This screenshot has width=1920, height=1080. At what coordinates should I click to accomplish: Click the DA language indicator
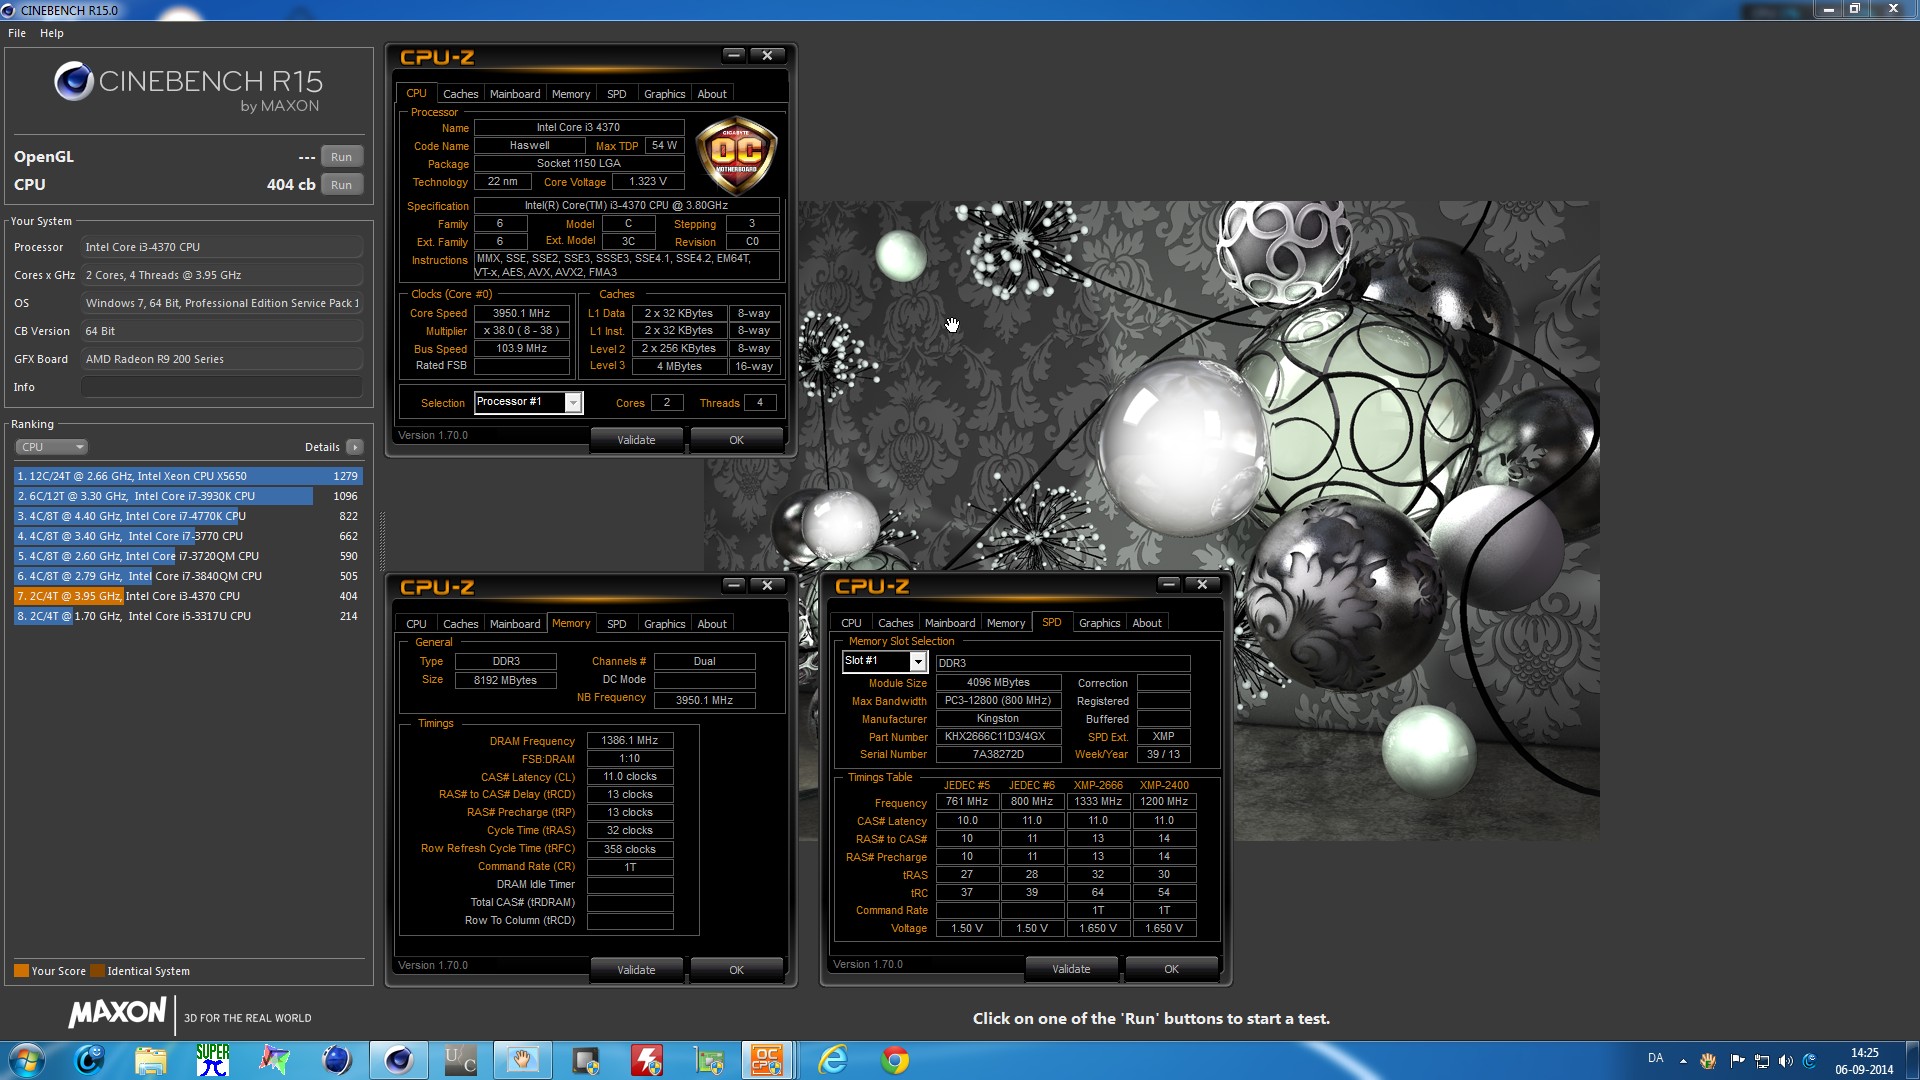[x=1656, y=1058]
